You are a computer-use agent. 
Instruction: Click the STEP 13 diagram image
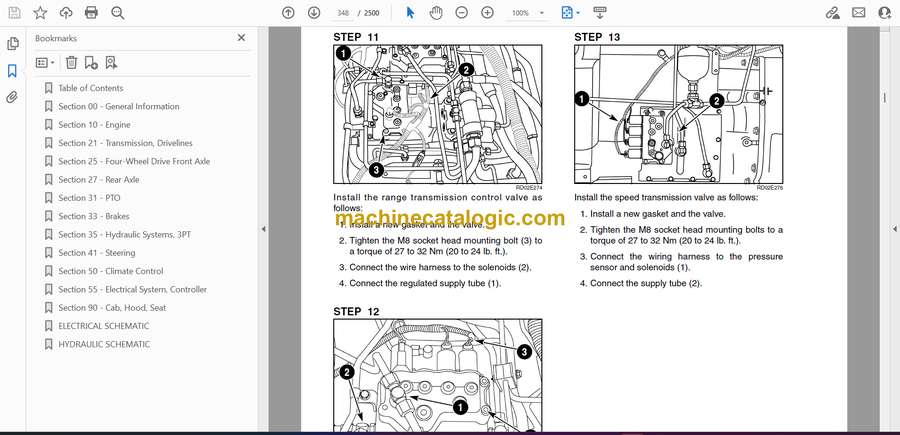click(x=678, y=114)
